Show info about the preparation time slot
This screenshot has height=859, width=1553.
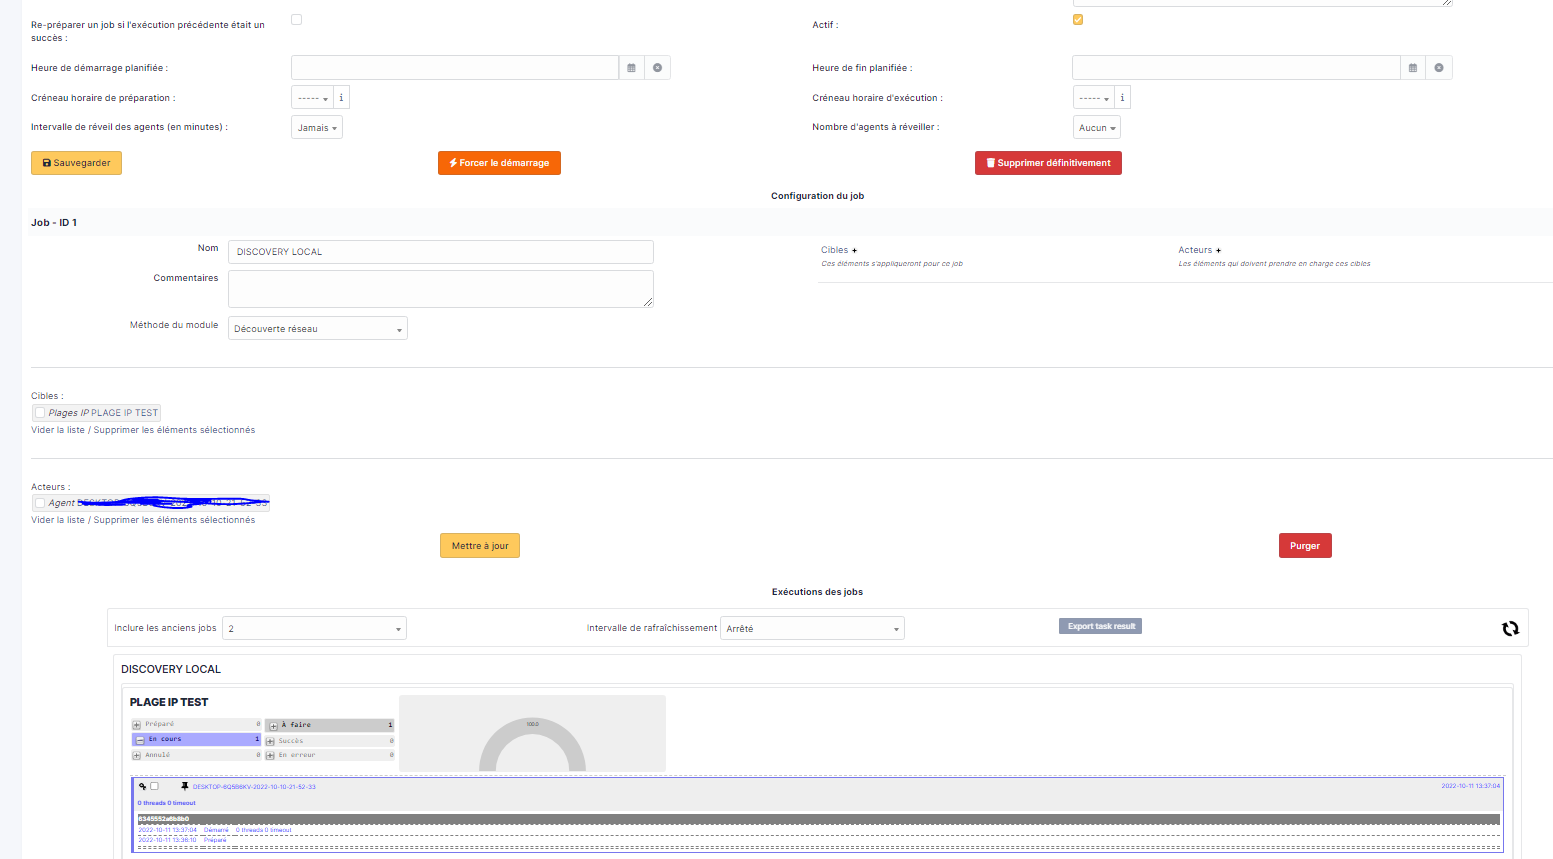coord(340,97)
